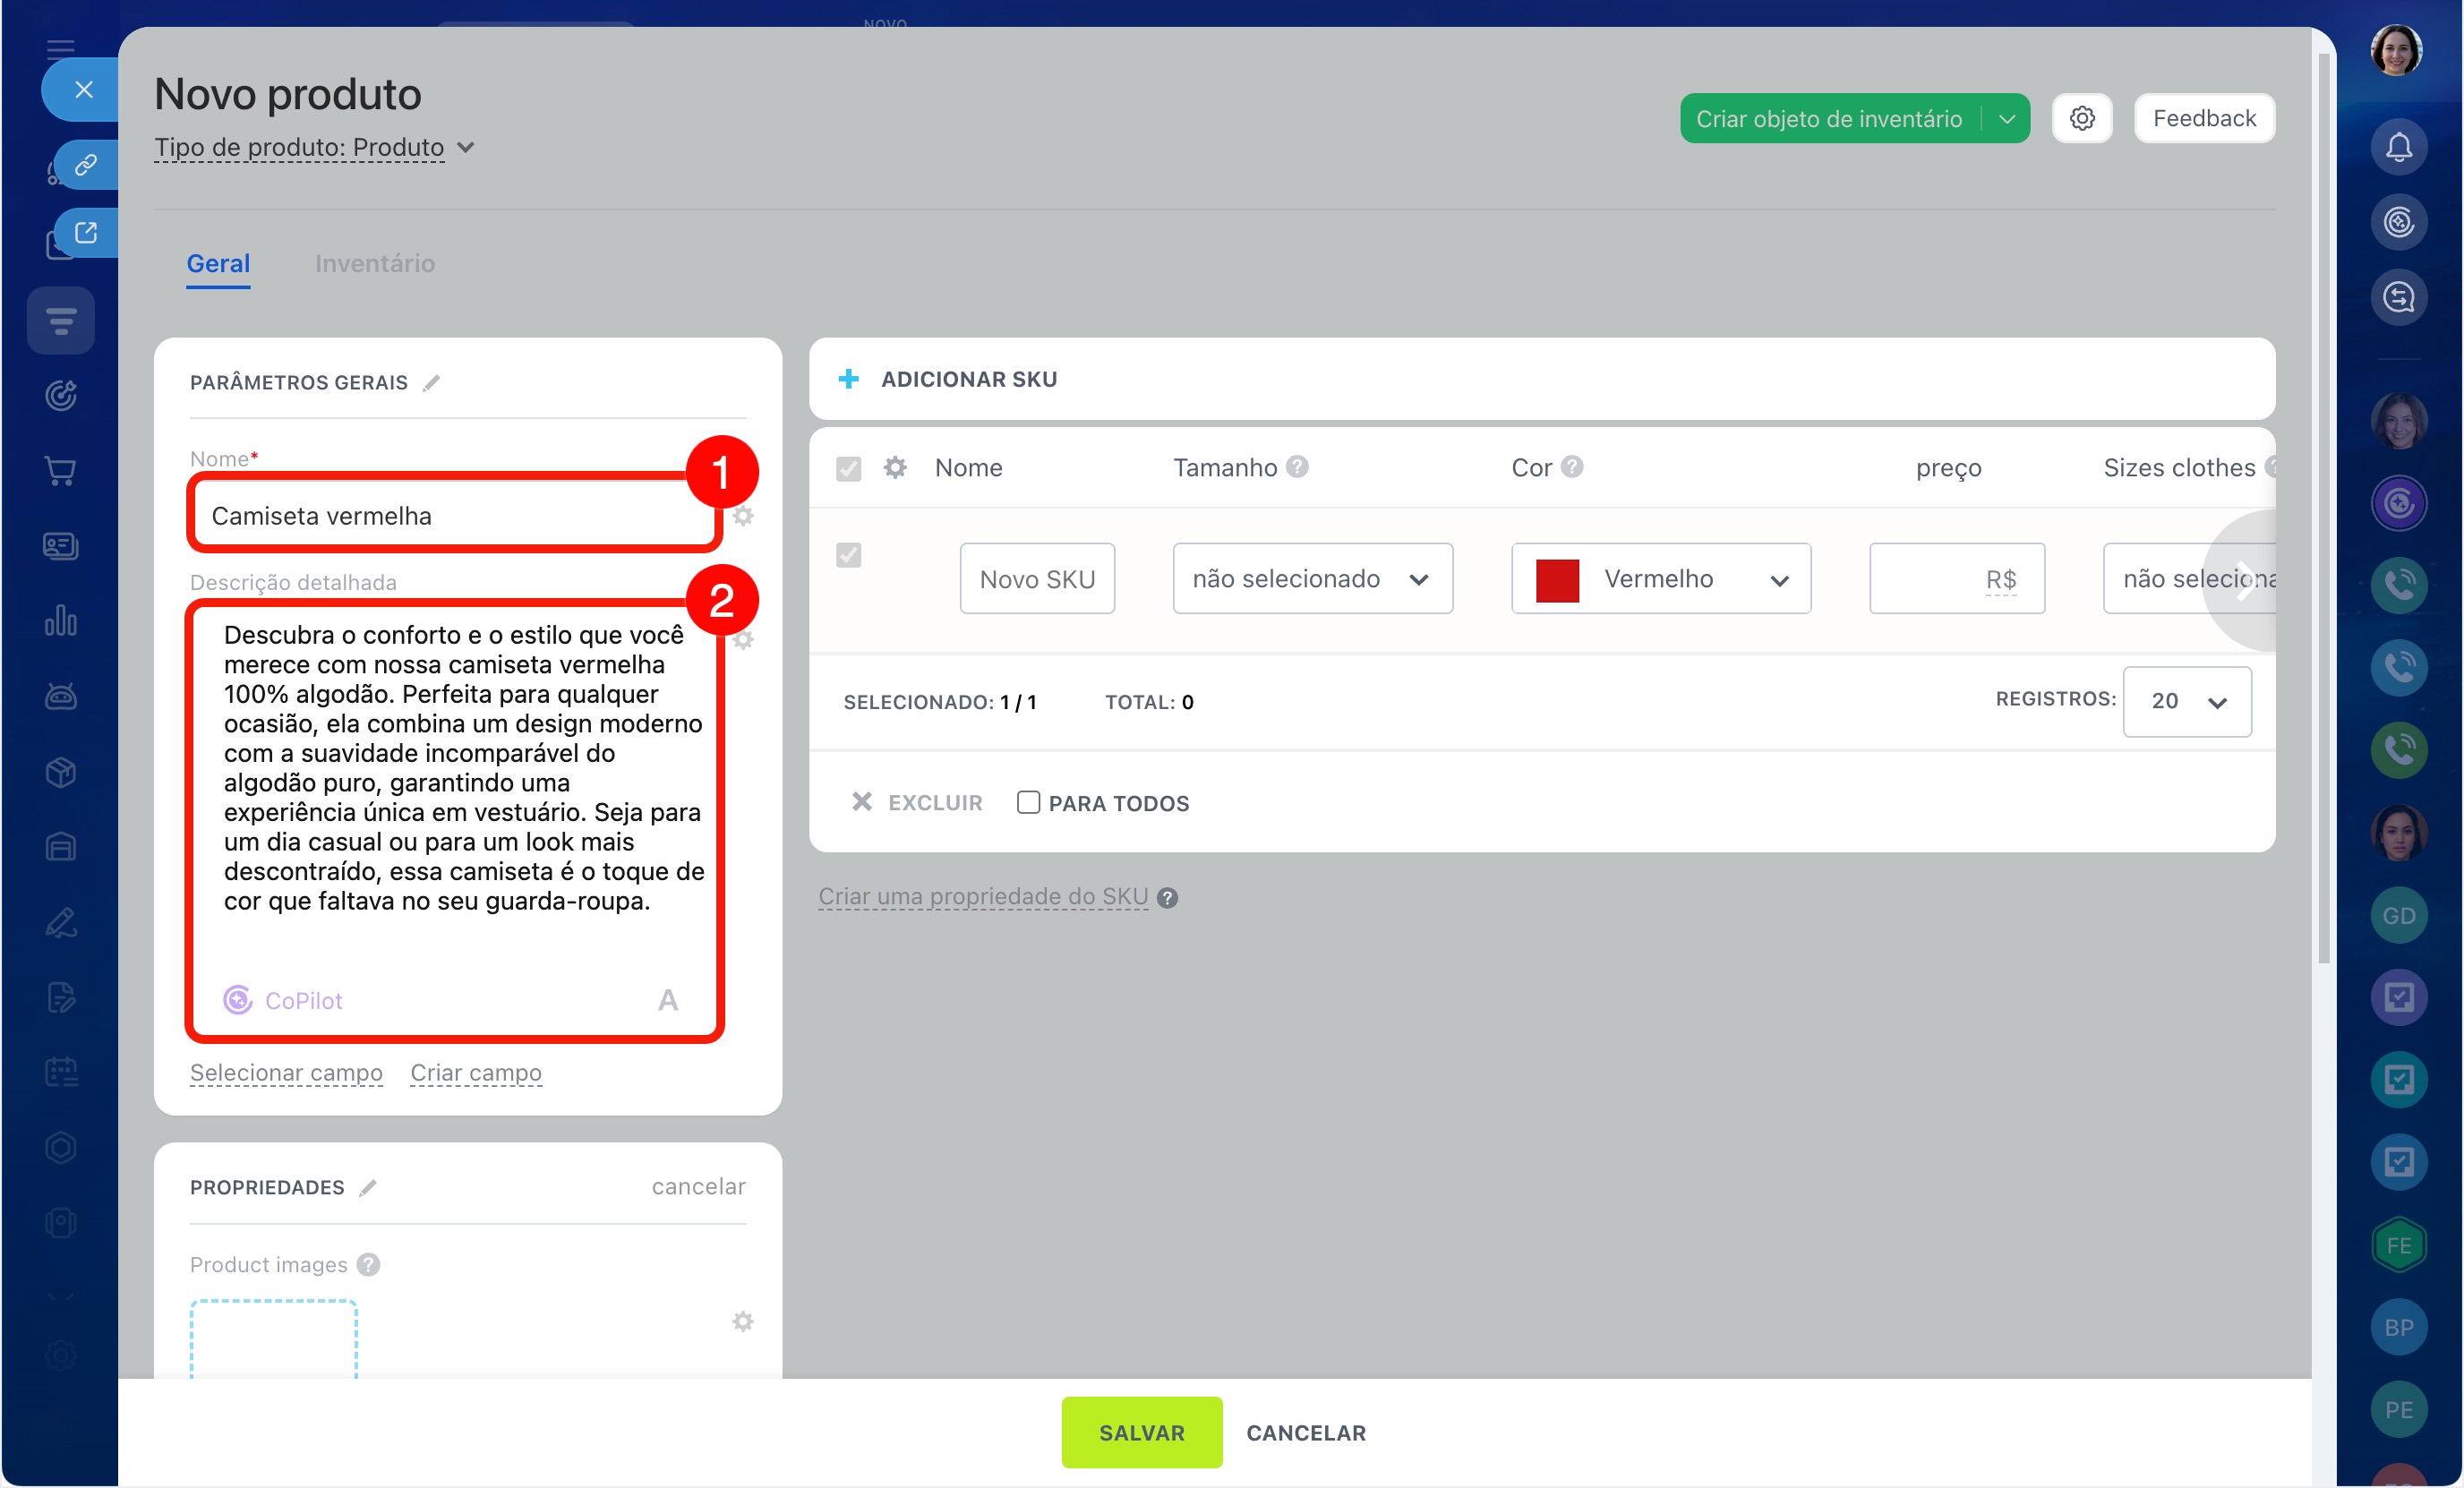Click the red Vermelho color swatch
The image size is (2464, 1488).
(1556, 580)
